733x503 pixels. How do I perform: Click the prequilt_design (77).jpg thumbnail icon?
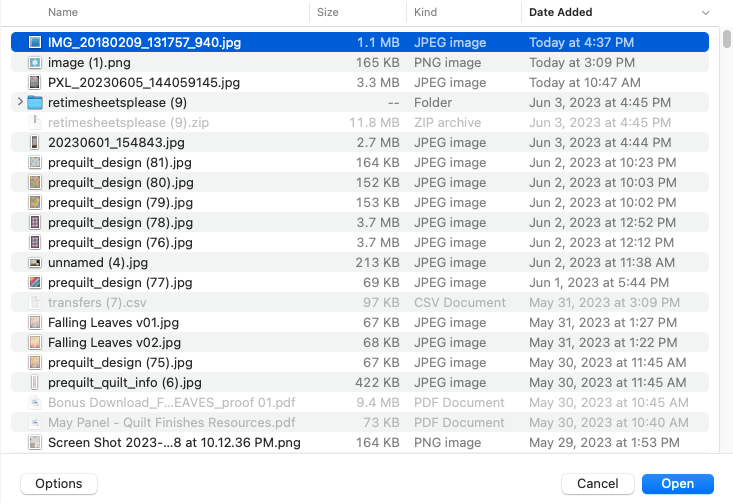point(35,282)
